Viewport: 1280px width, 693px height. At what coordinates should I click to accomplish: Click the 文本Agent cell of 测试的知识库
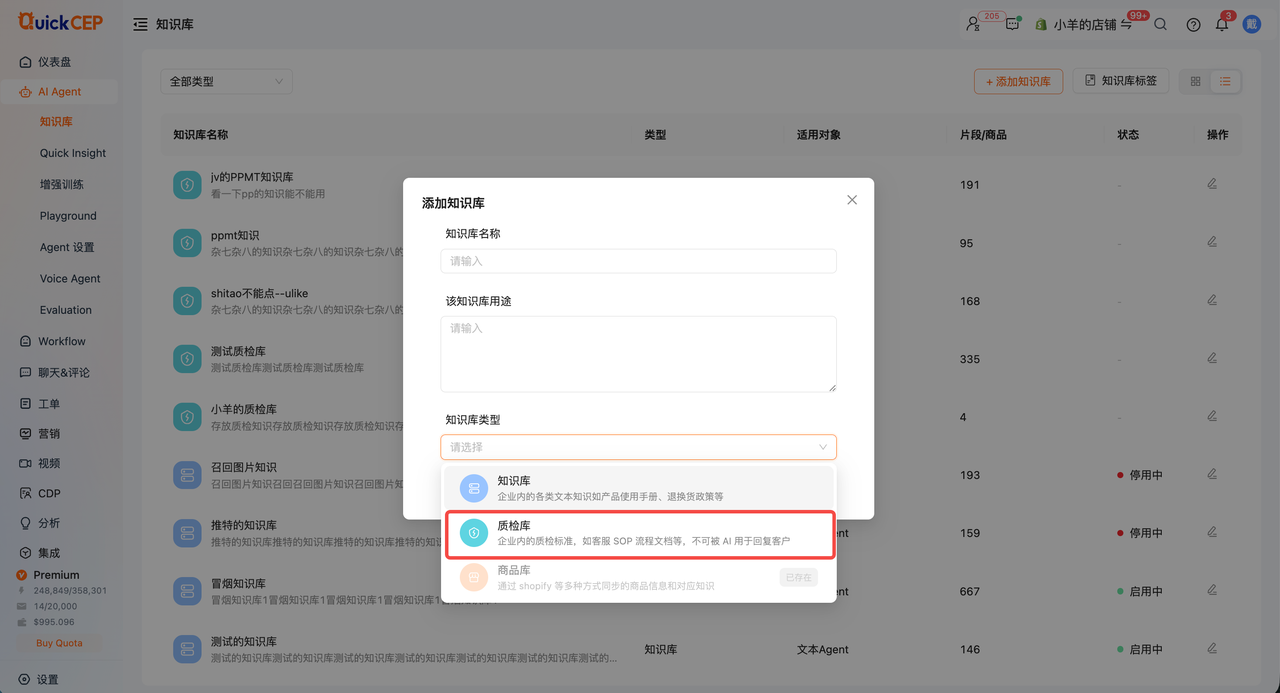822,649
